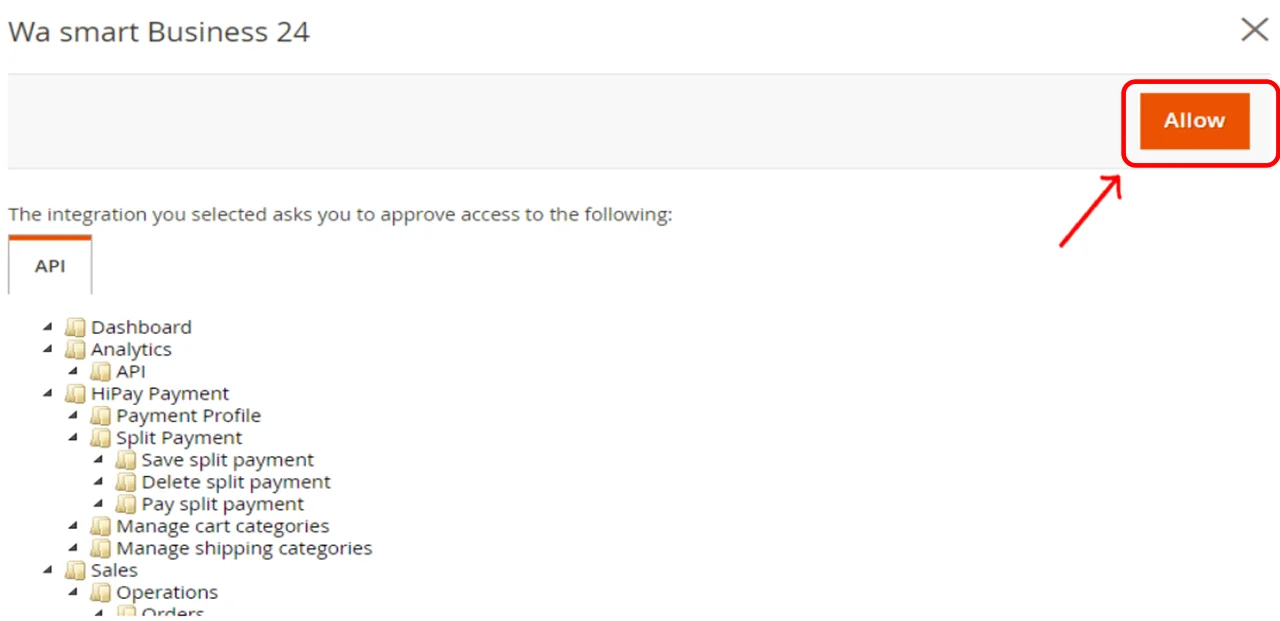Click the Operations folder icon
The image size is (1280, 621).
point(100,592)
